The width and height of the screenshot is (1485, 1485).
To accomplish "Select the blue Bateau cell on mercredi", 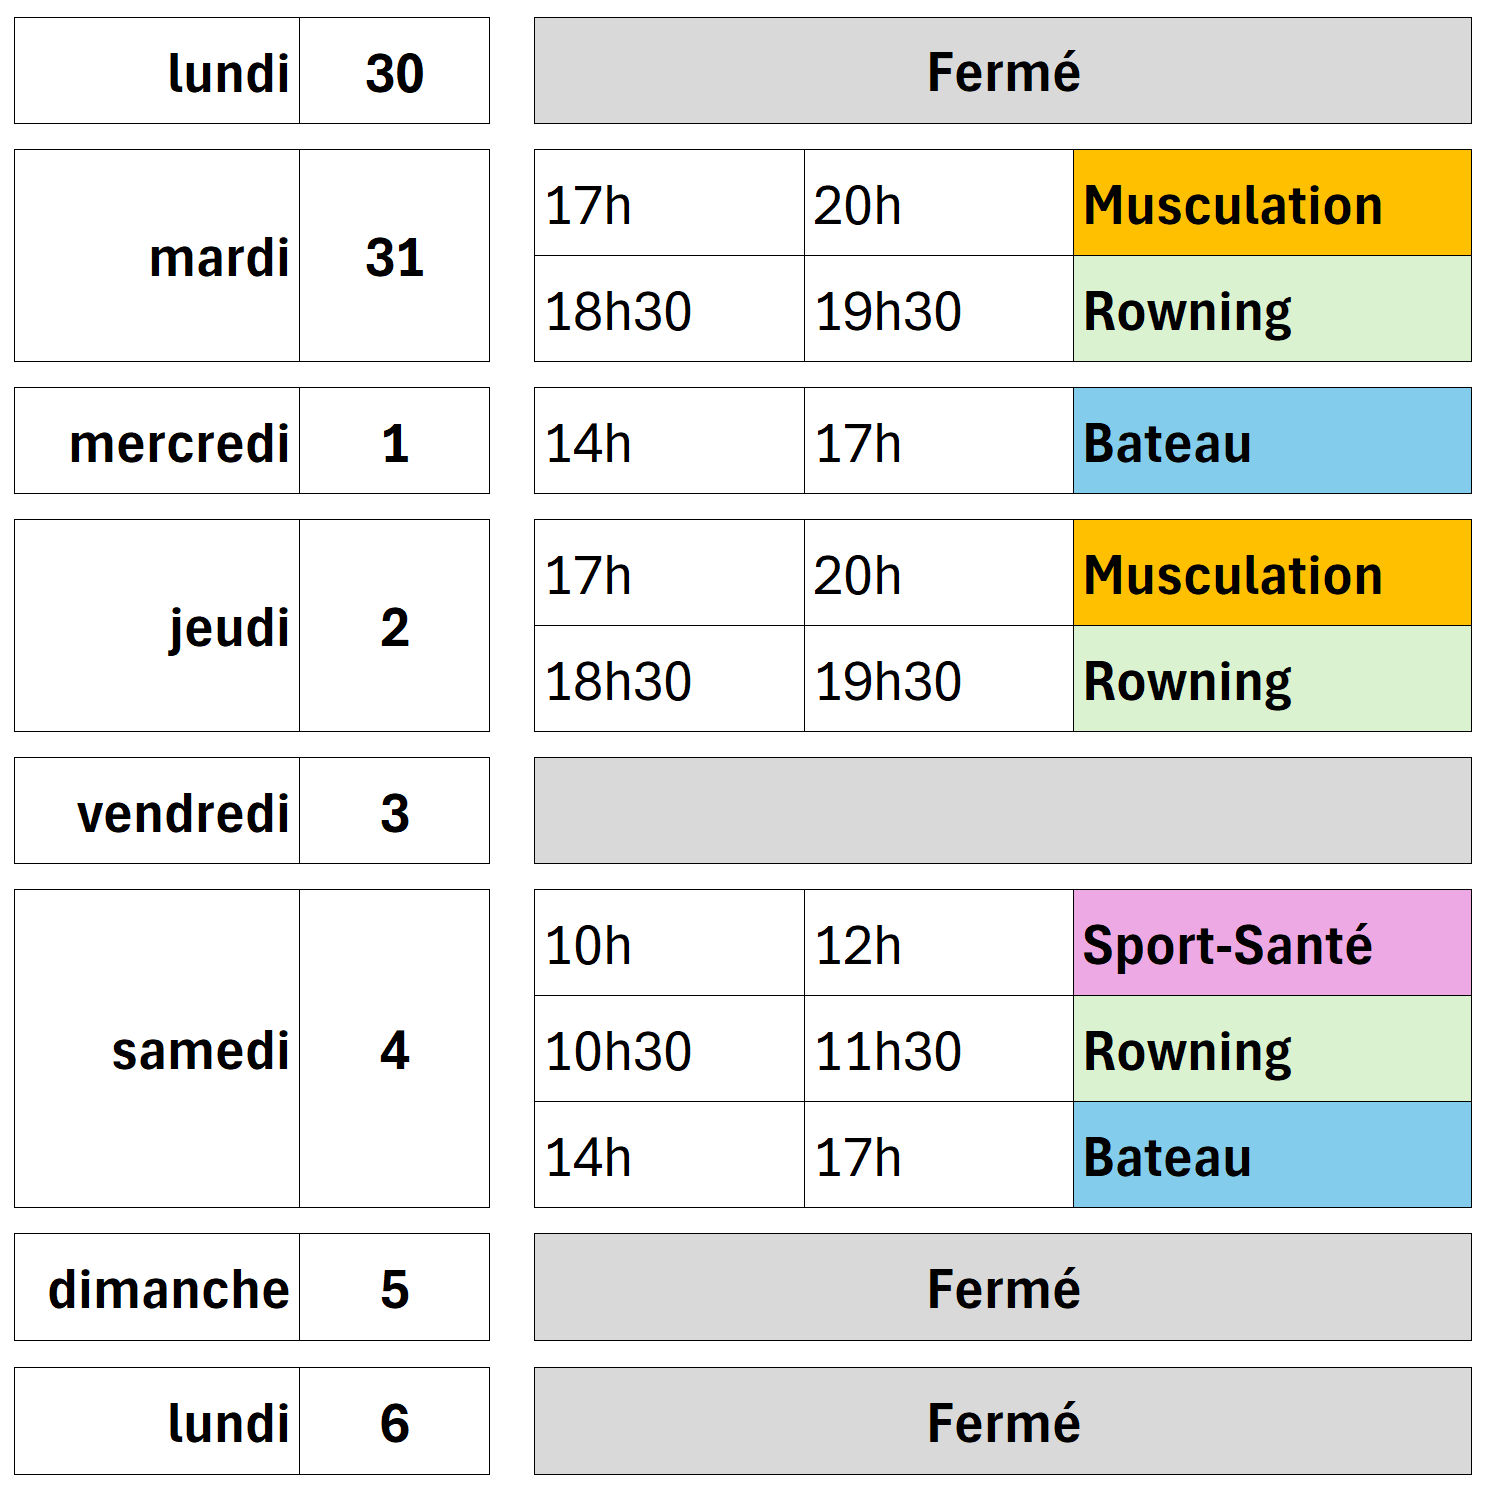I will (x=1271, y=441).
